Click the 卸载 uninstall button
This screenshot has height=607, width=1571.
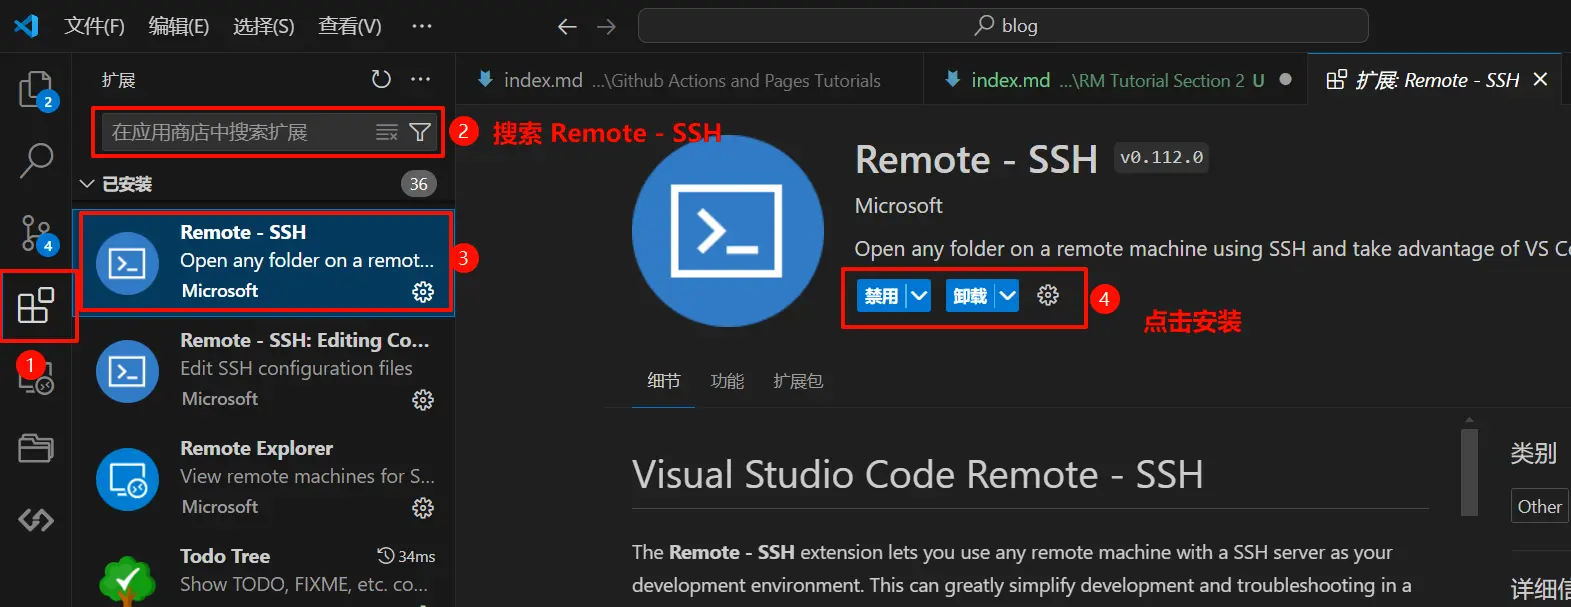tap(969, 296)
